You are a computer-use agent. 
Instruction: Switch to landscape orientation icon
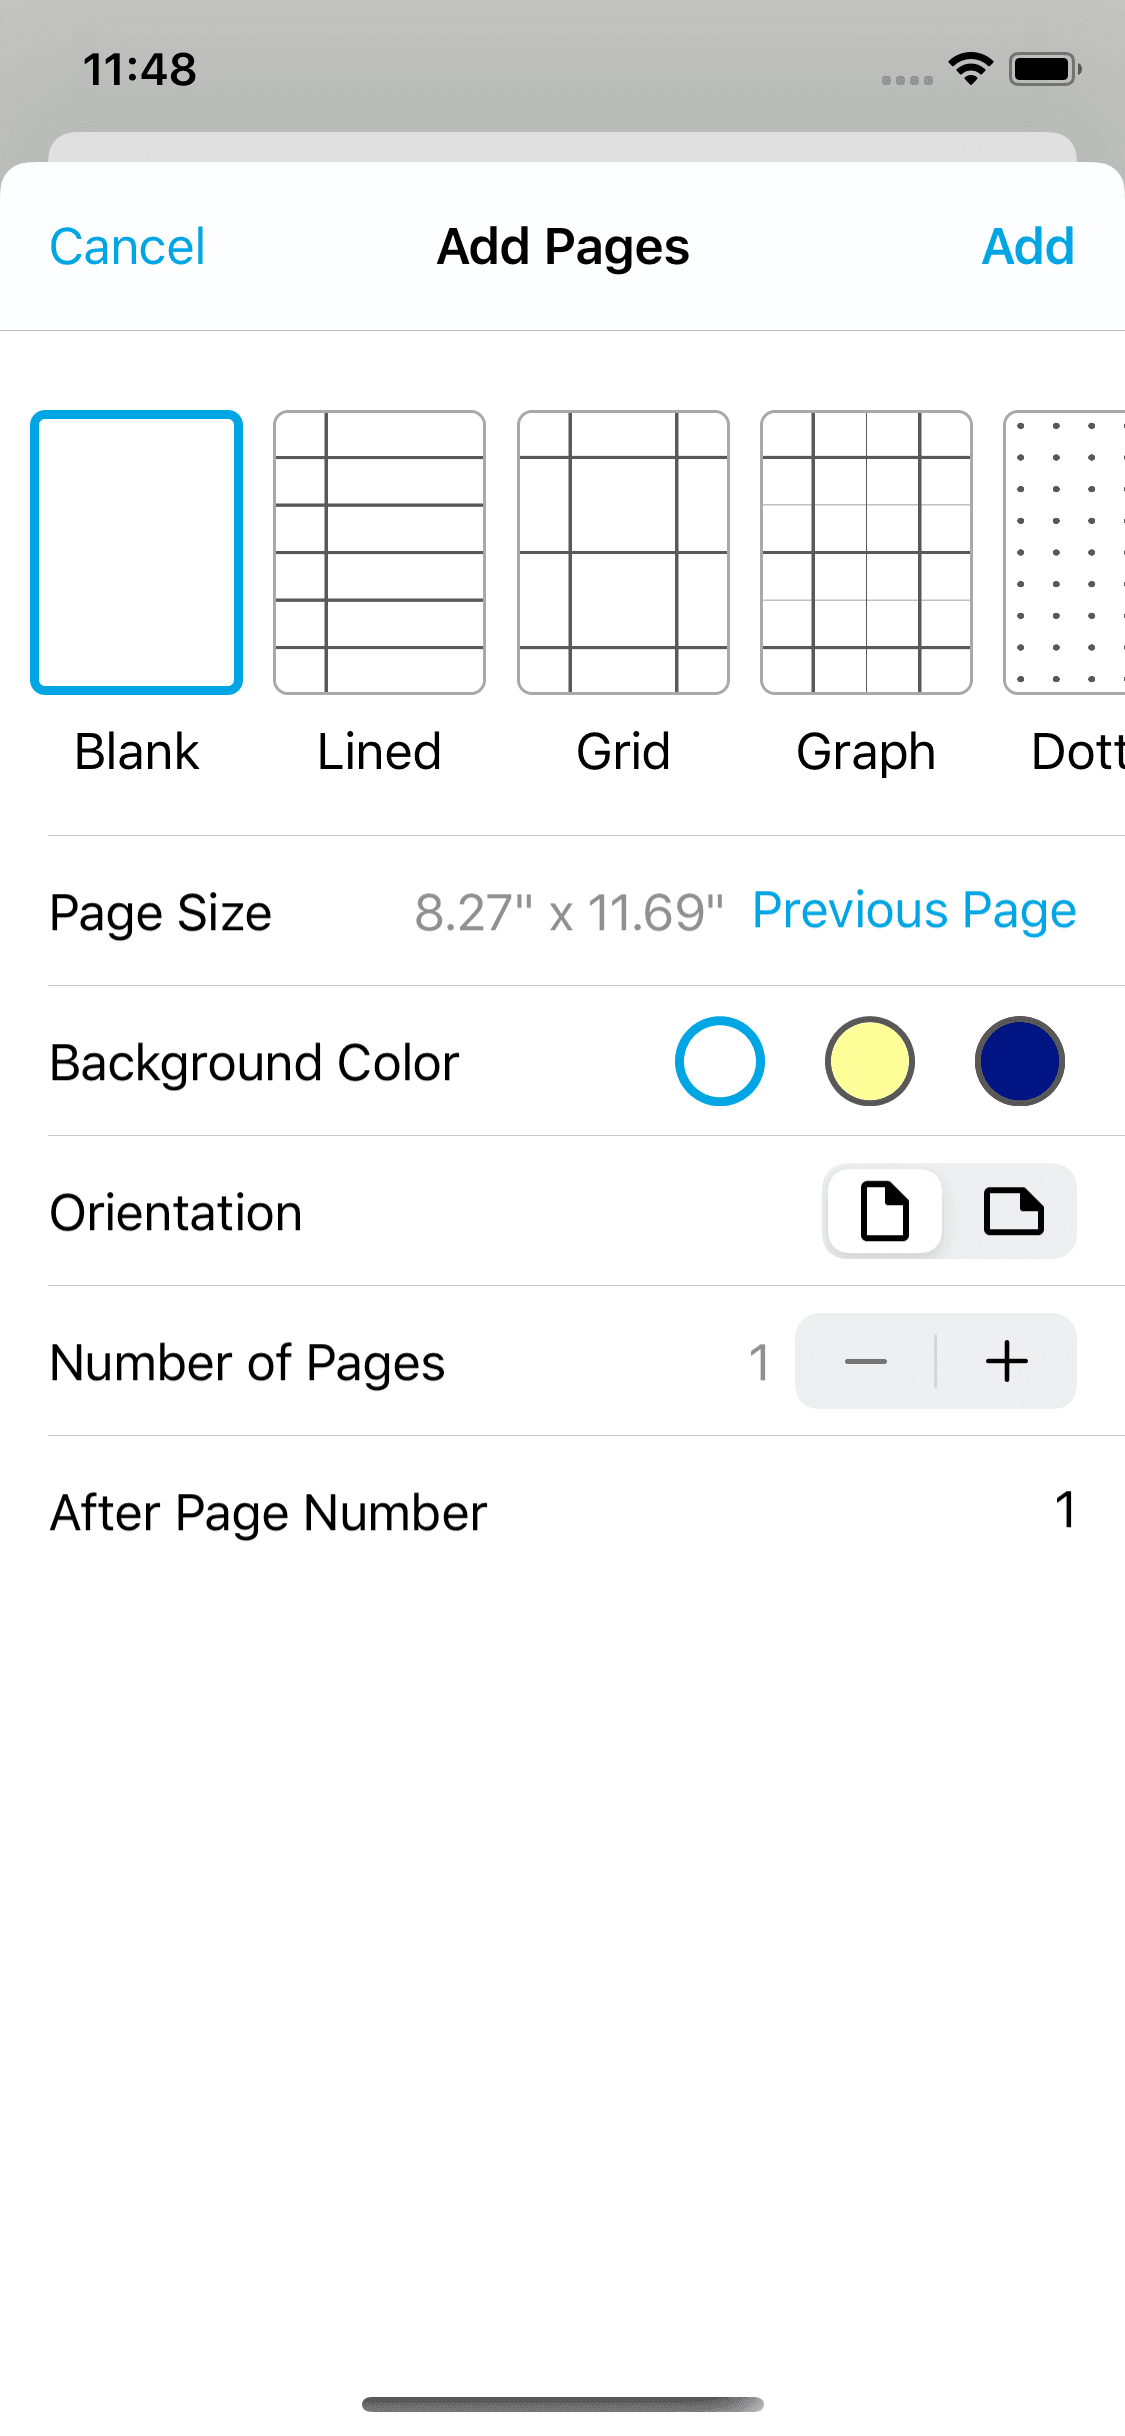click(x=1013, y=1211)
